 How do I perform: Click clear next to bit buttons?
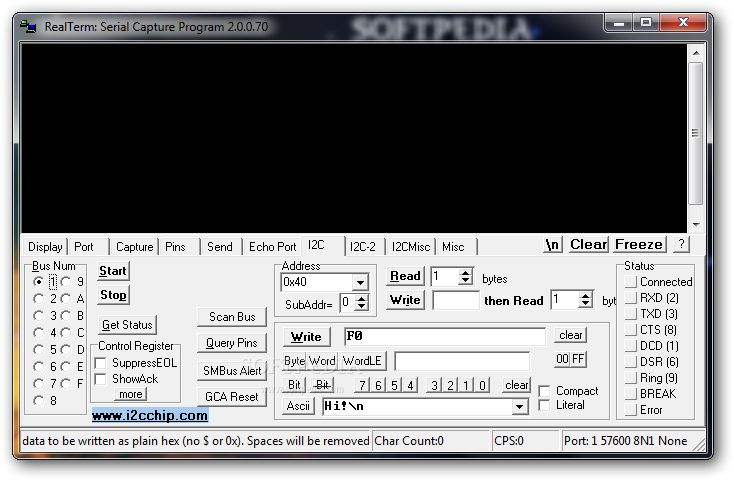[516, 385]
